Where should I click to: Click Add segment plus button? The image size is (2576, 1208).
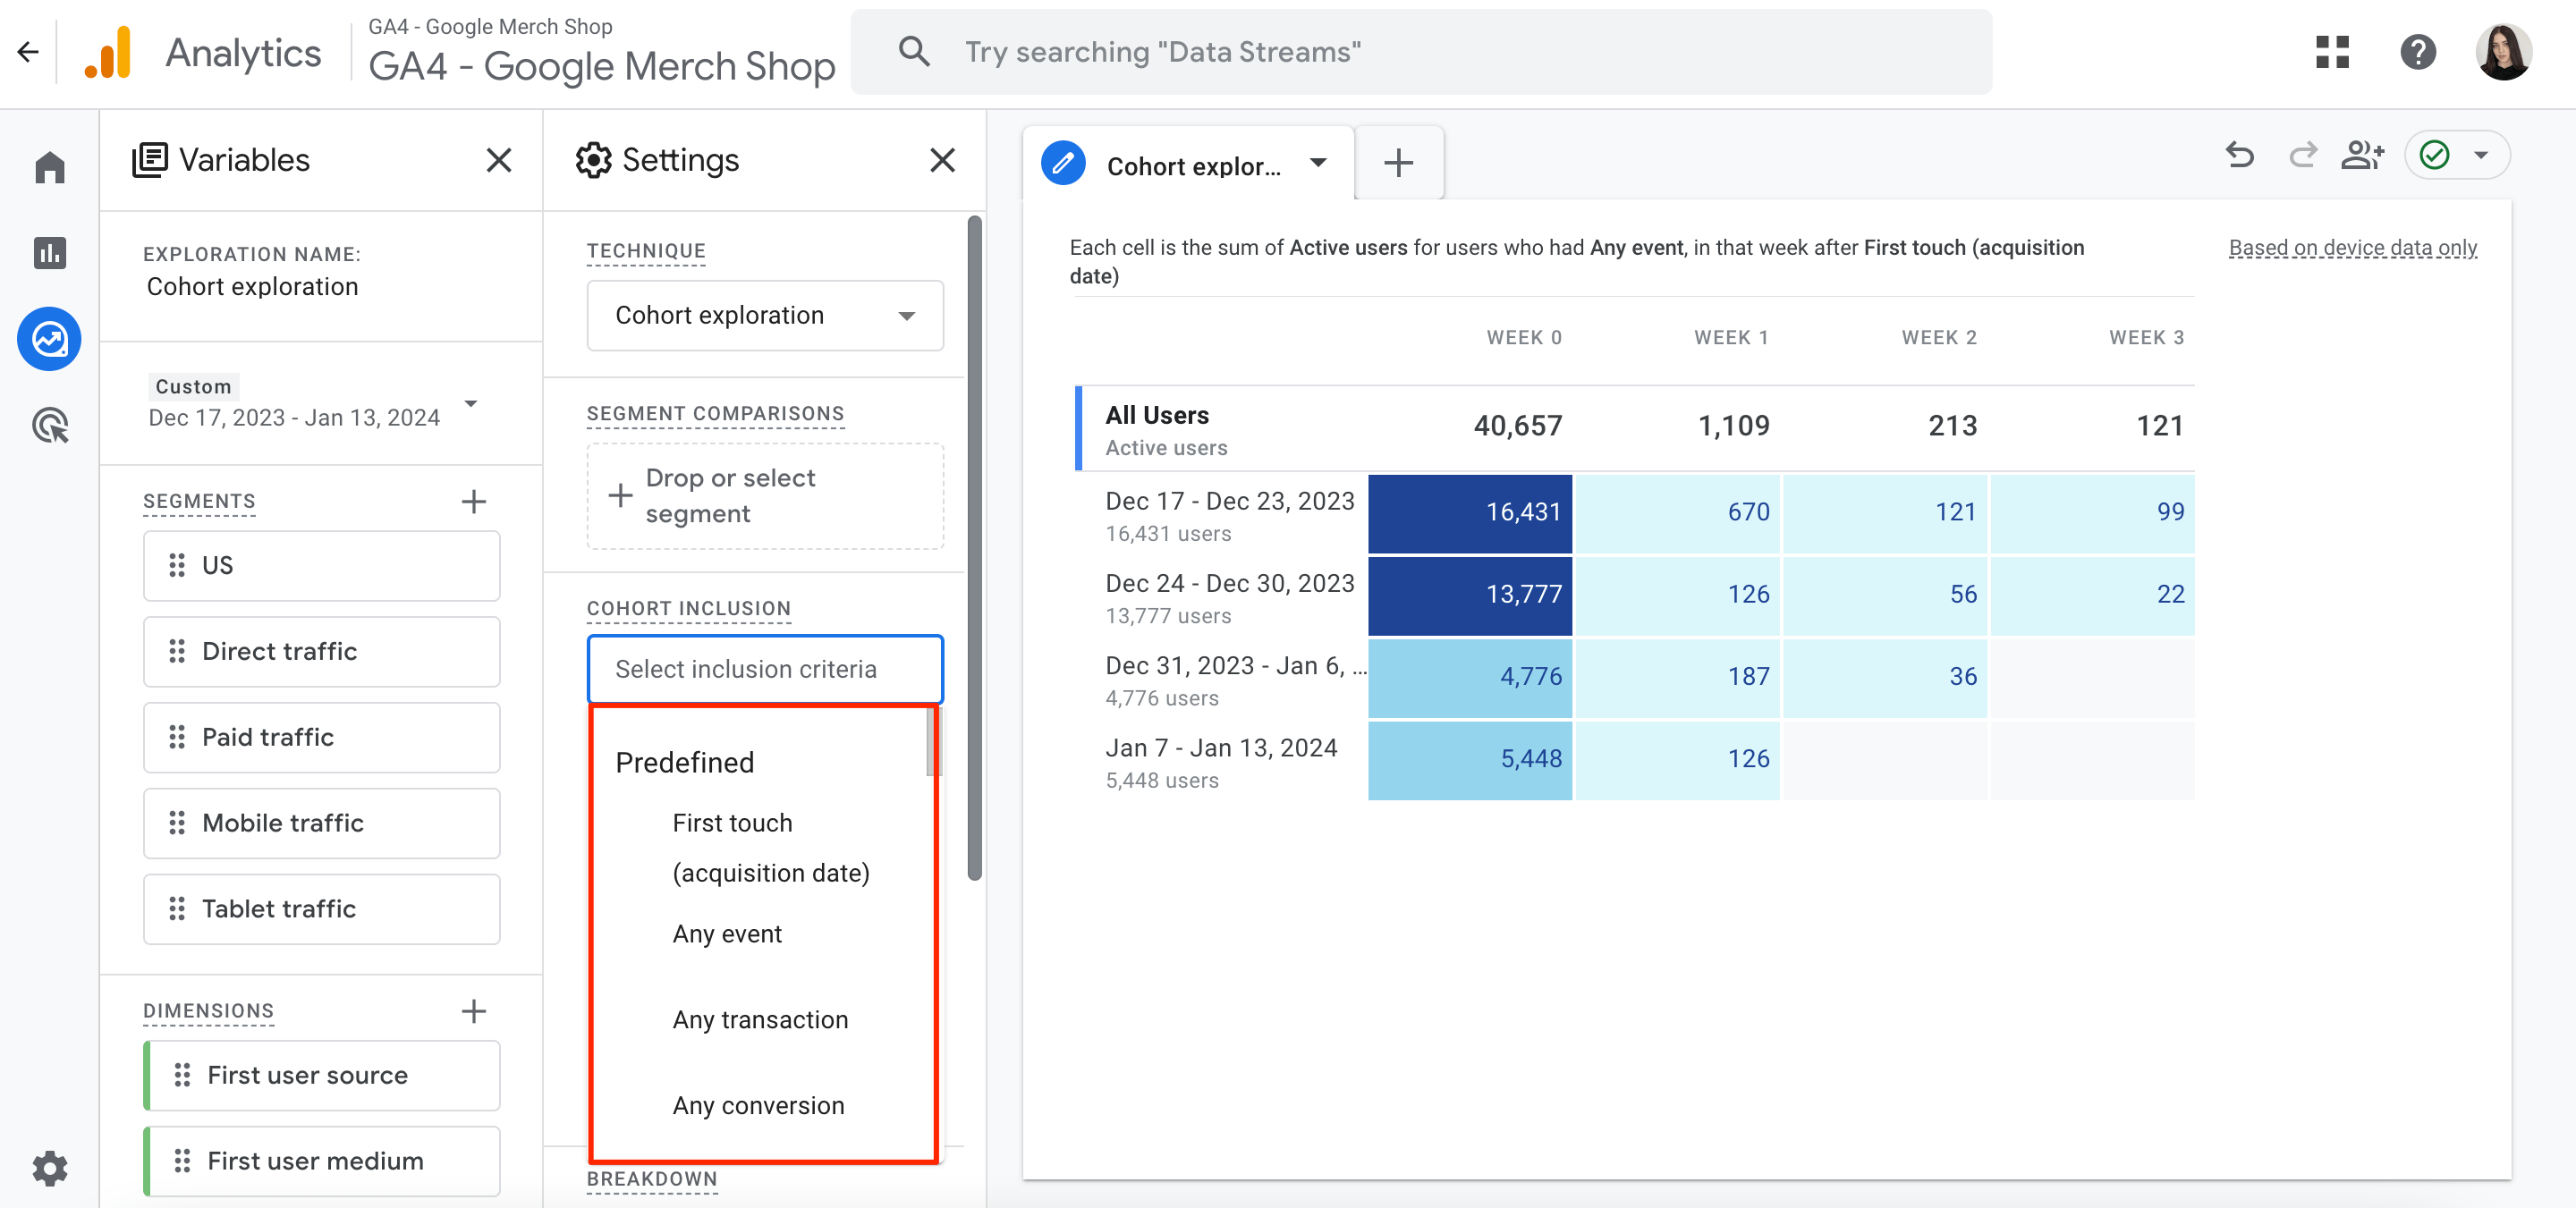tap(478, 501)
